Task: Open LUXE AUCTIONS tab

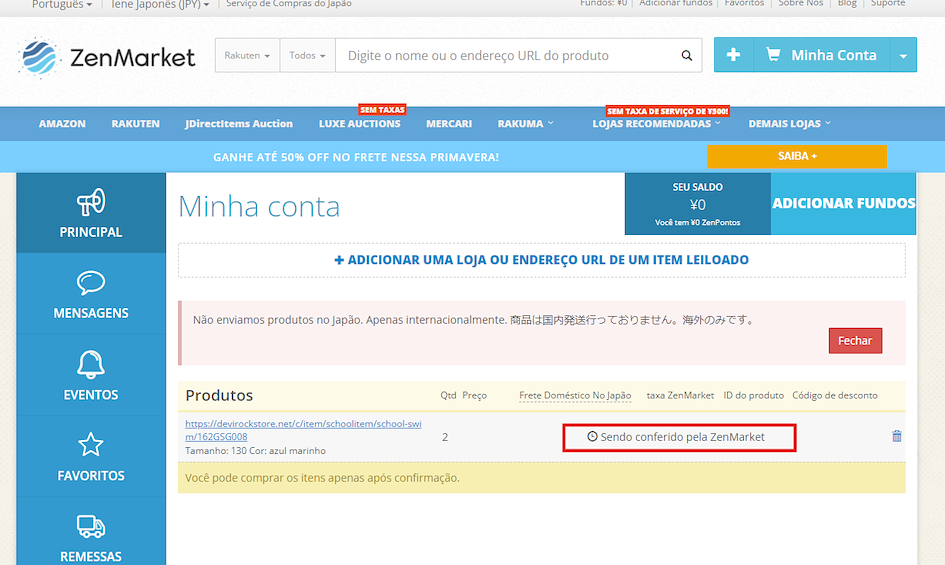Action: point(360,124)
